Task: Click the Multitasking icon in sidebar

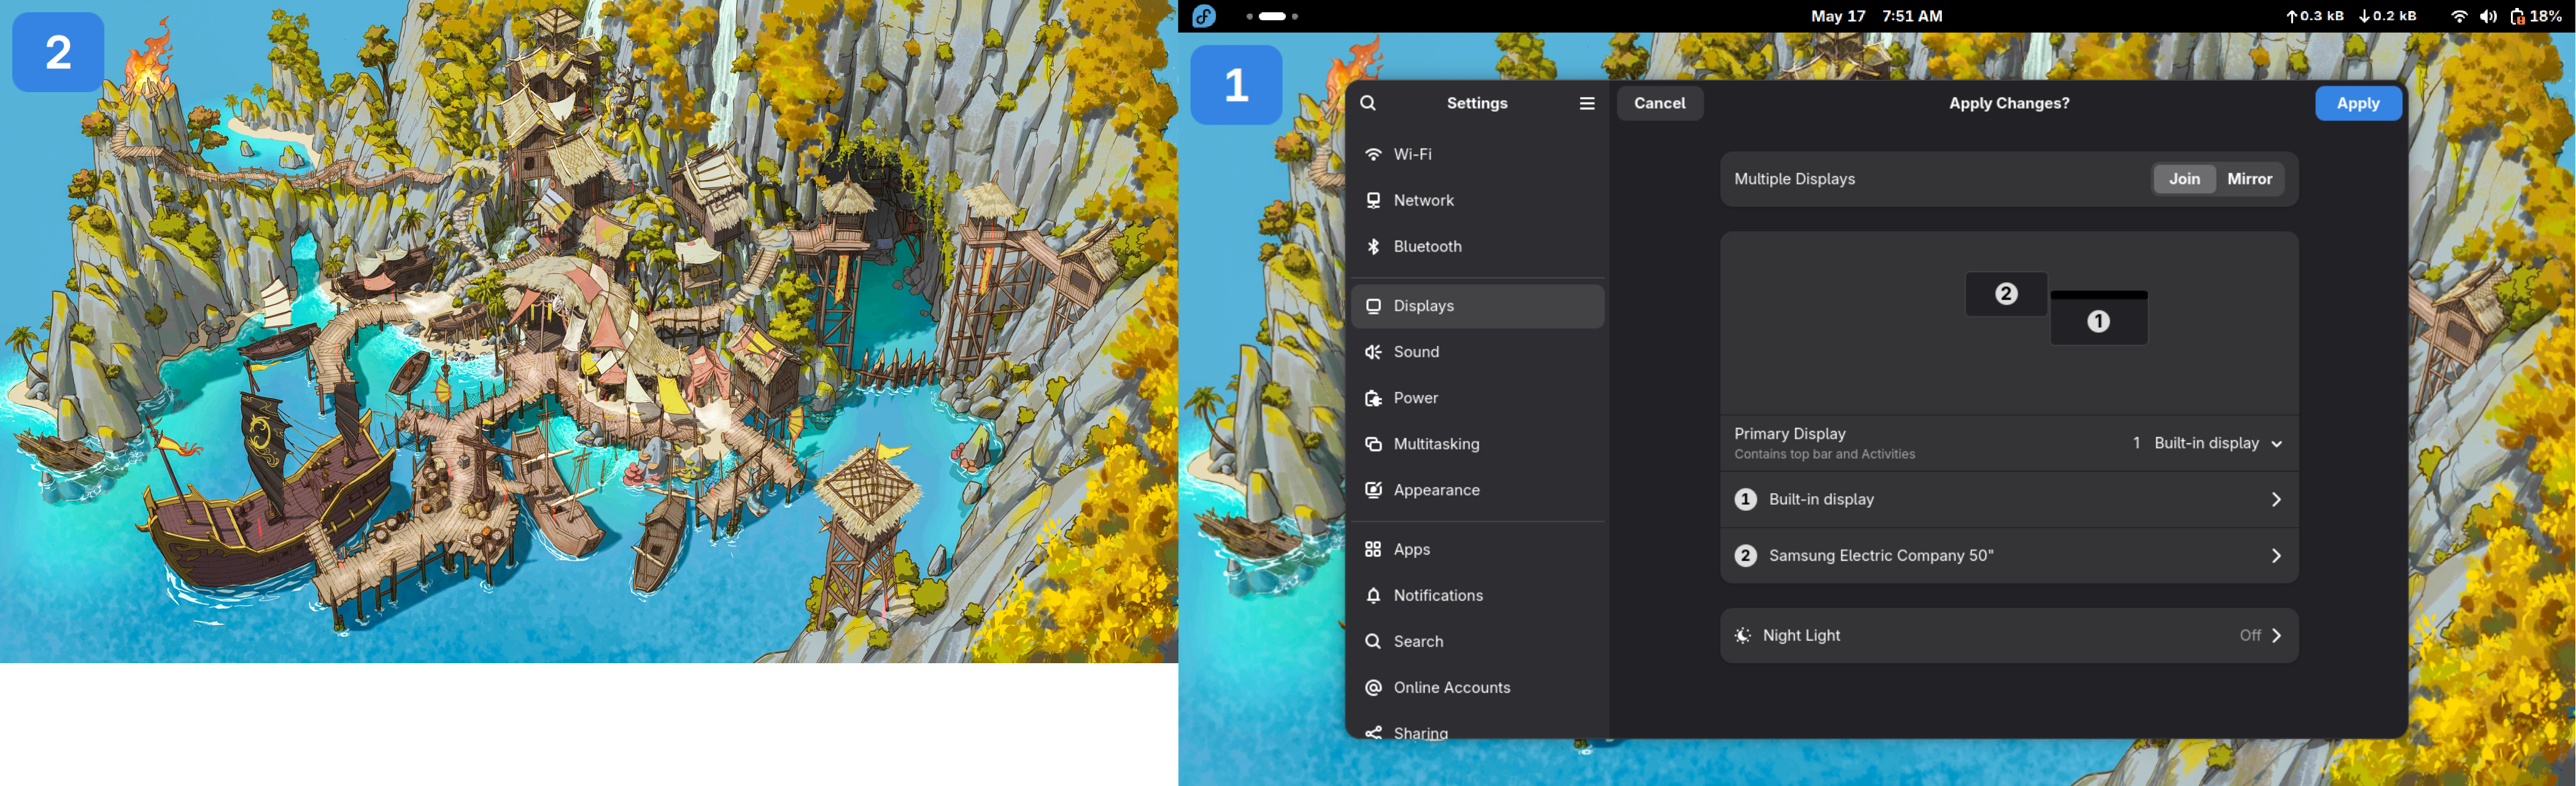Action: point(1374,444)
